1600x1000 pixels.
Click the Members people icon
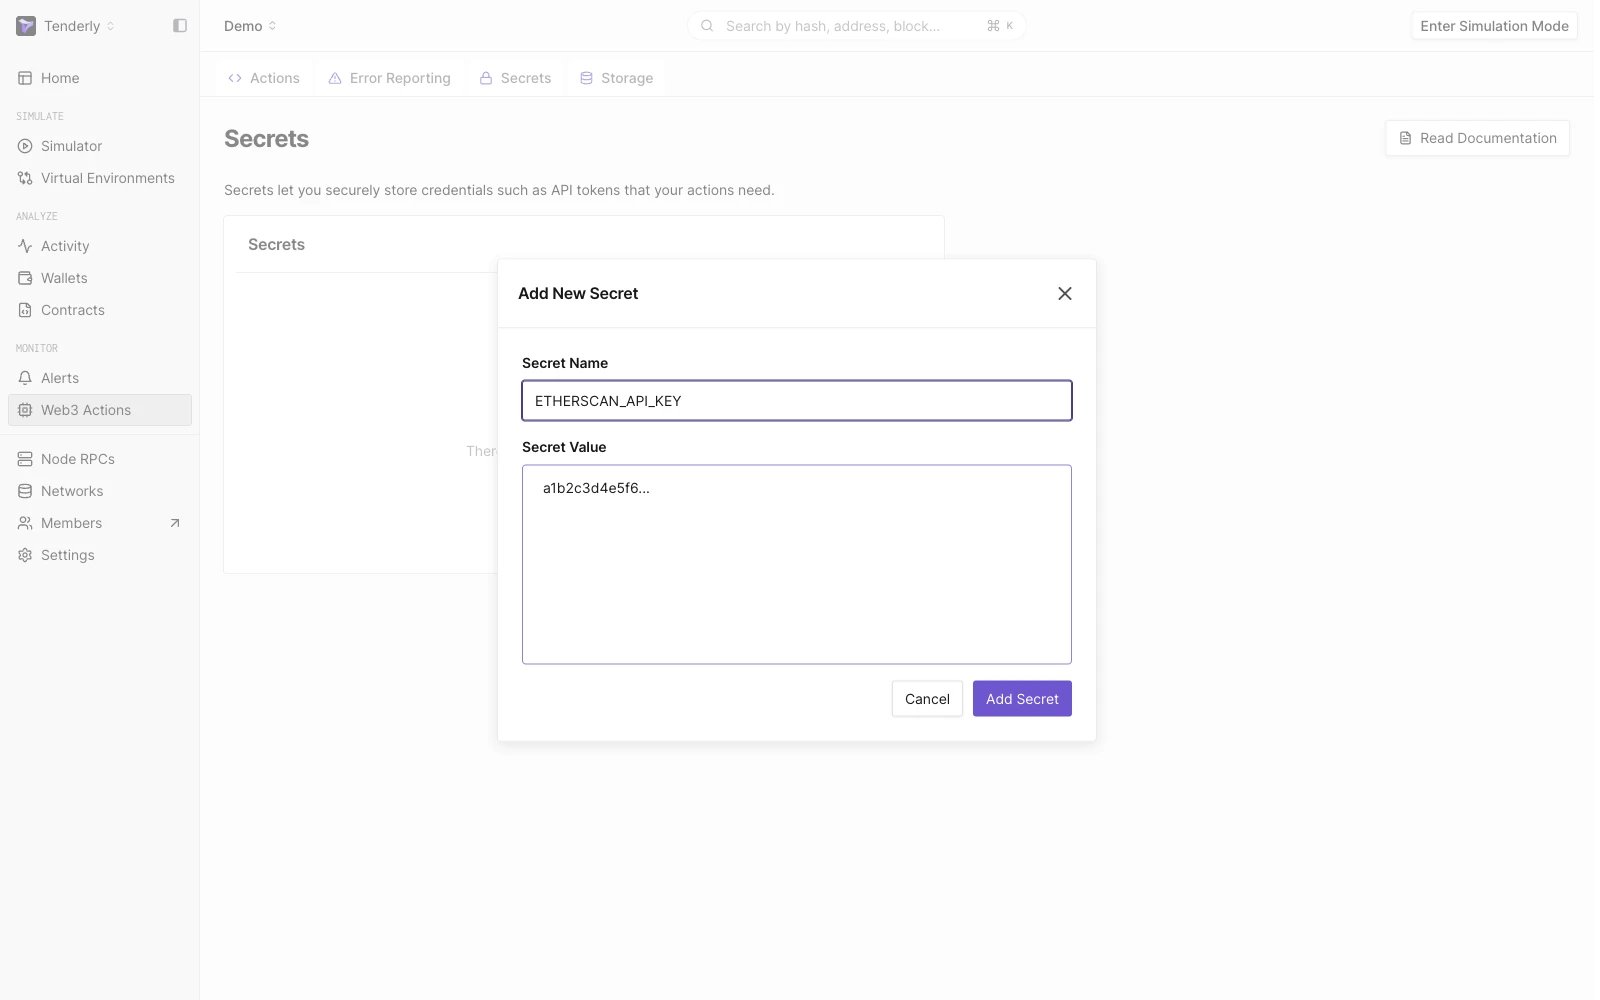(25, 523)
